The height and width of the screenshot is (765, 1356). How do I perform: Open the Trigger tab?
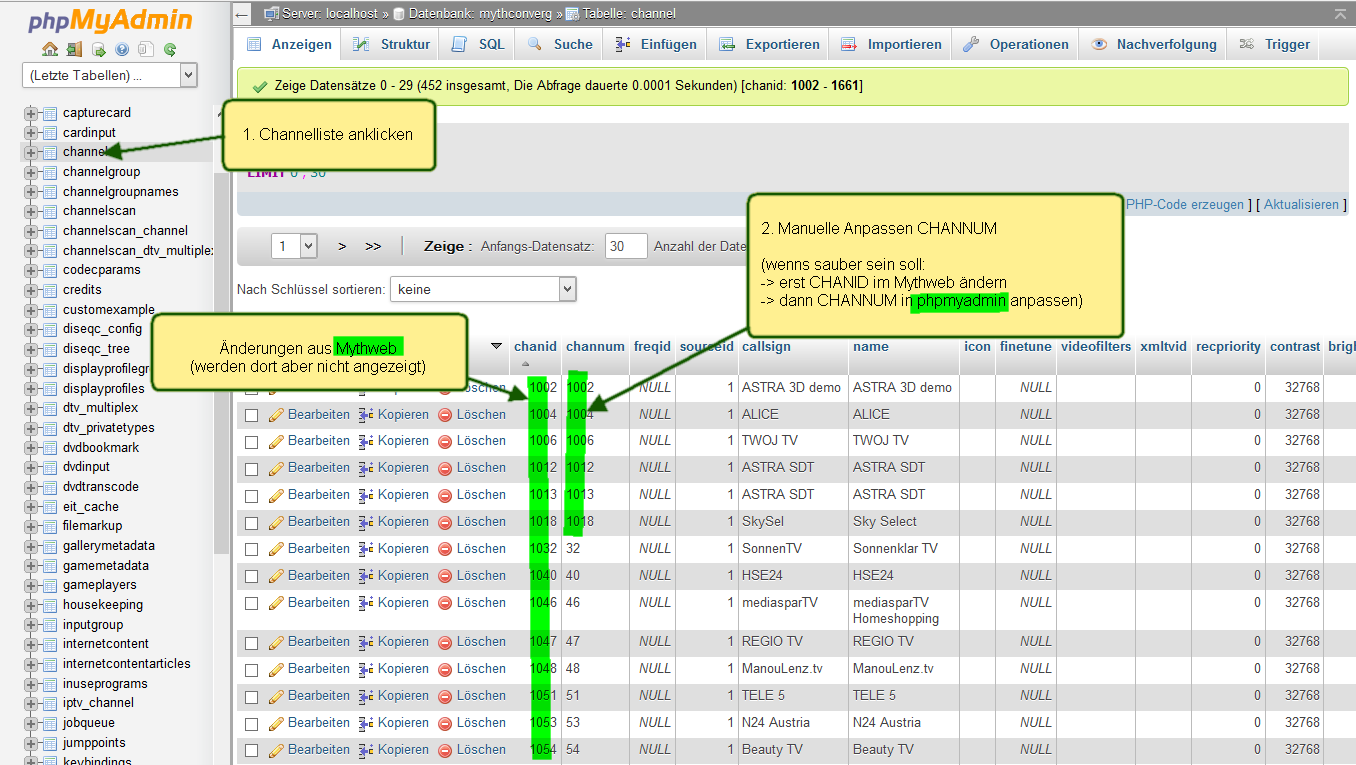(1274, 44)
